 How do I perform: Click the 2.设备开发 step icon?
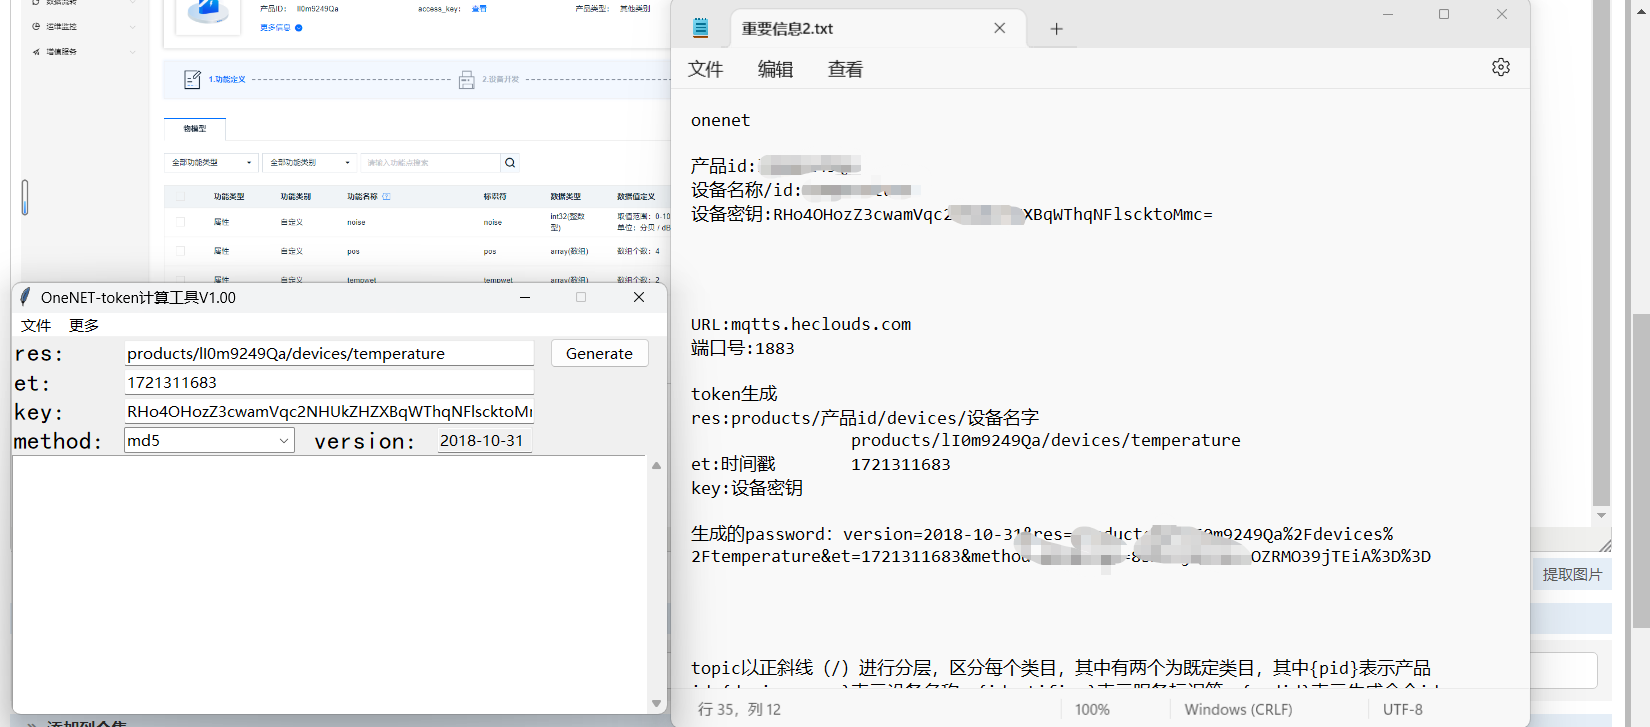pyautogui.click(x=466, y=80)
